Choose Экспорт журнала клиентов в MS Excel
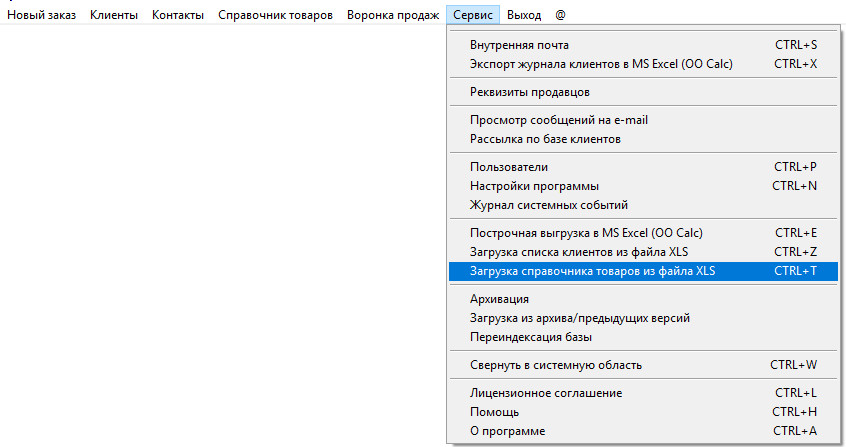846x447 pixels. 601,64
